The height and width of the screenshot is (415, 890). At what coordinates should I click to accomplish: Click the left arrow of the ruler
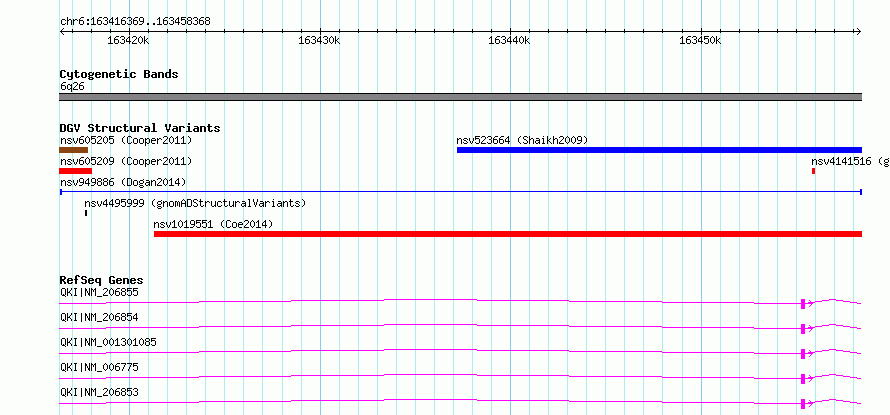[62, 32]
